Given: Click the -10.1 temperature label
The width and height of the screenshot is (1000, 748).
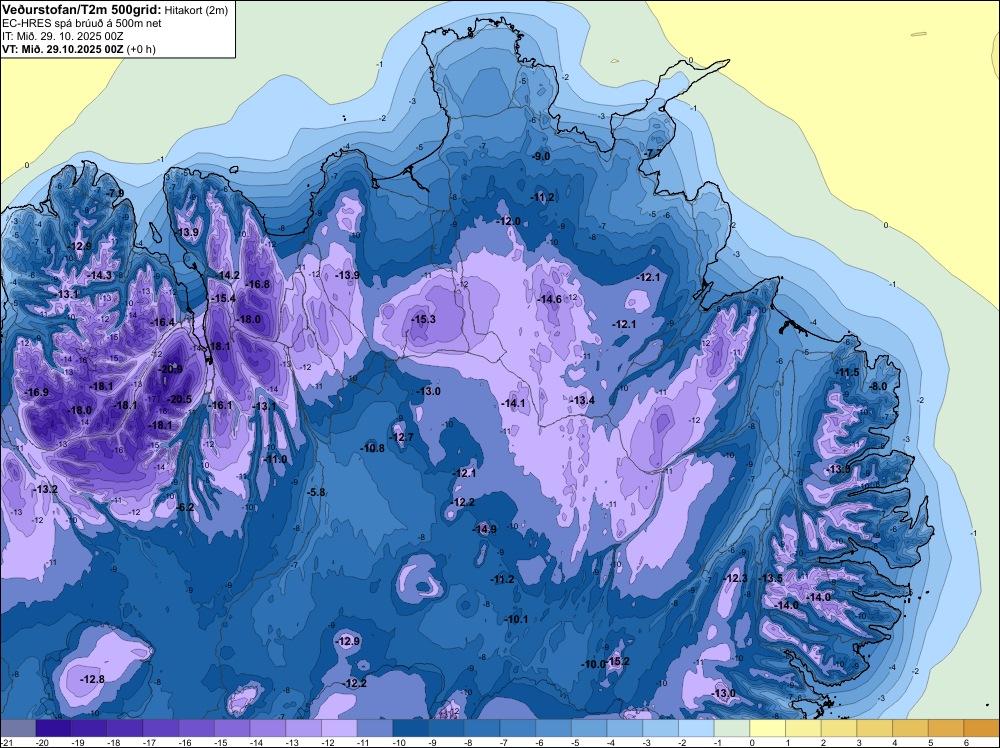Looking at the screenshot, I should [x=516, y=619].
